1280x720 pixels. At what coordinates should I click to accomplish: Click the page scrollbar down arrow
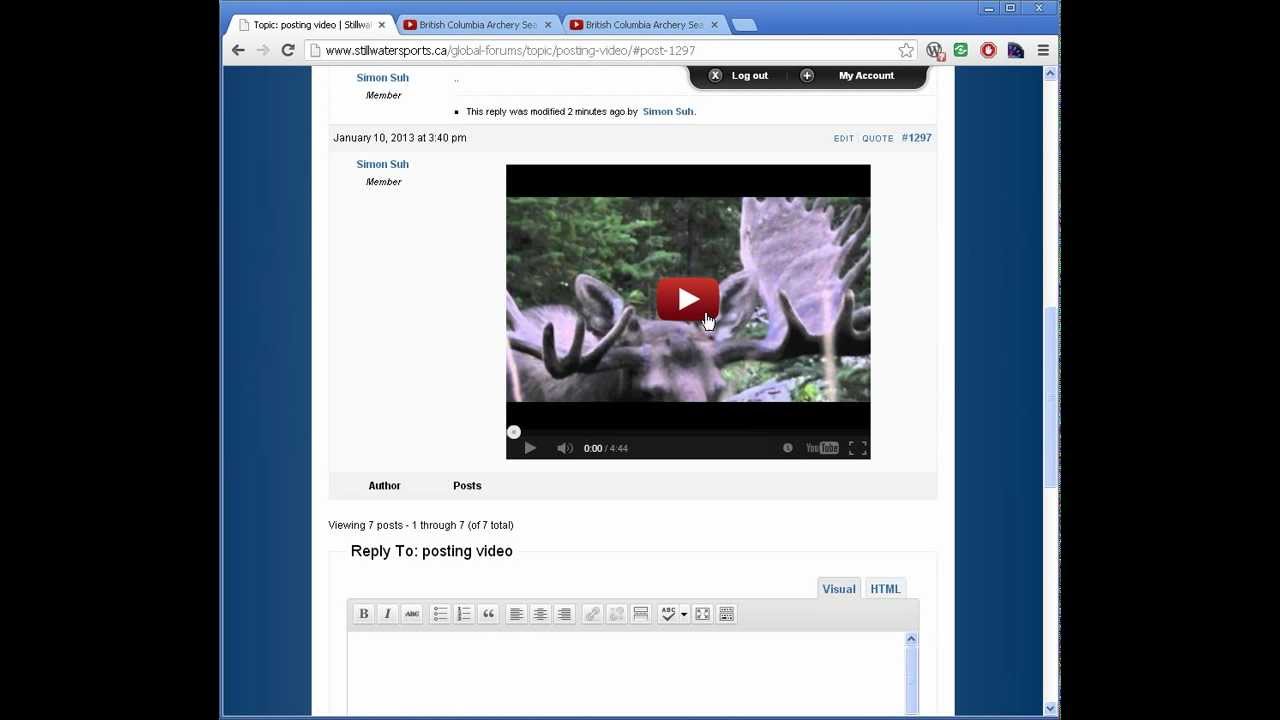tap(1051, 708)
